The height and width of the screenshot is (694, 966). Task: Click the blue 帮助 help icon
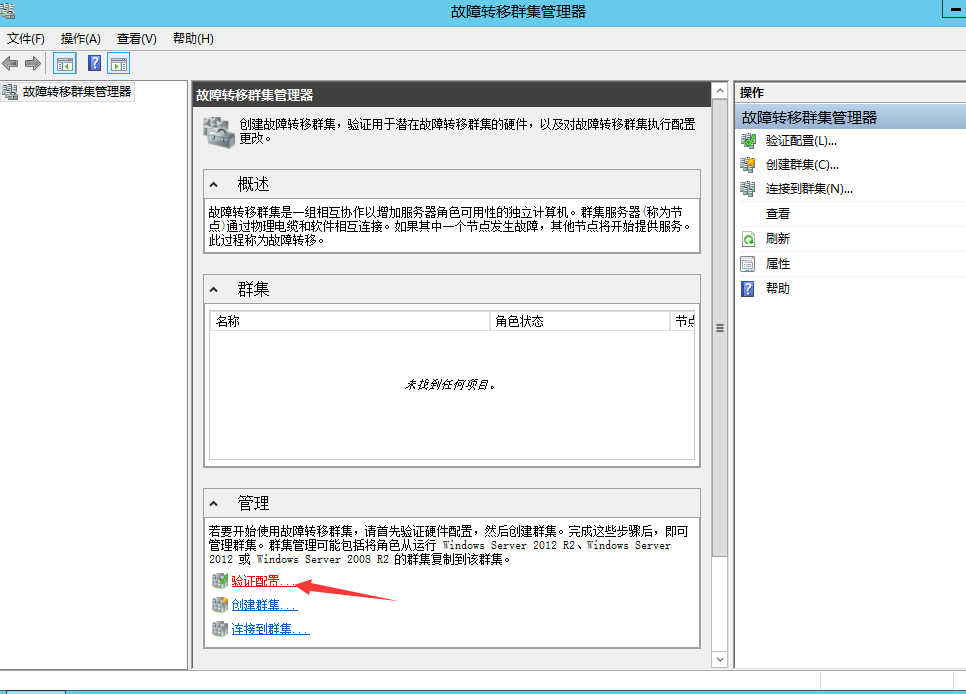748,288
